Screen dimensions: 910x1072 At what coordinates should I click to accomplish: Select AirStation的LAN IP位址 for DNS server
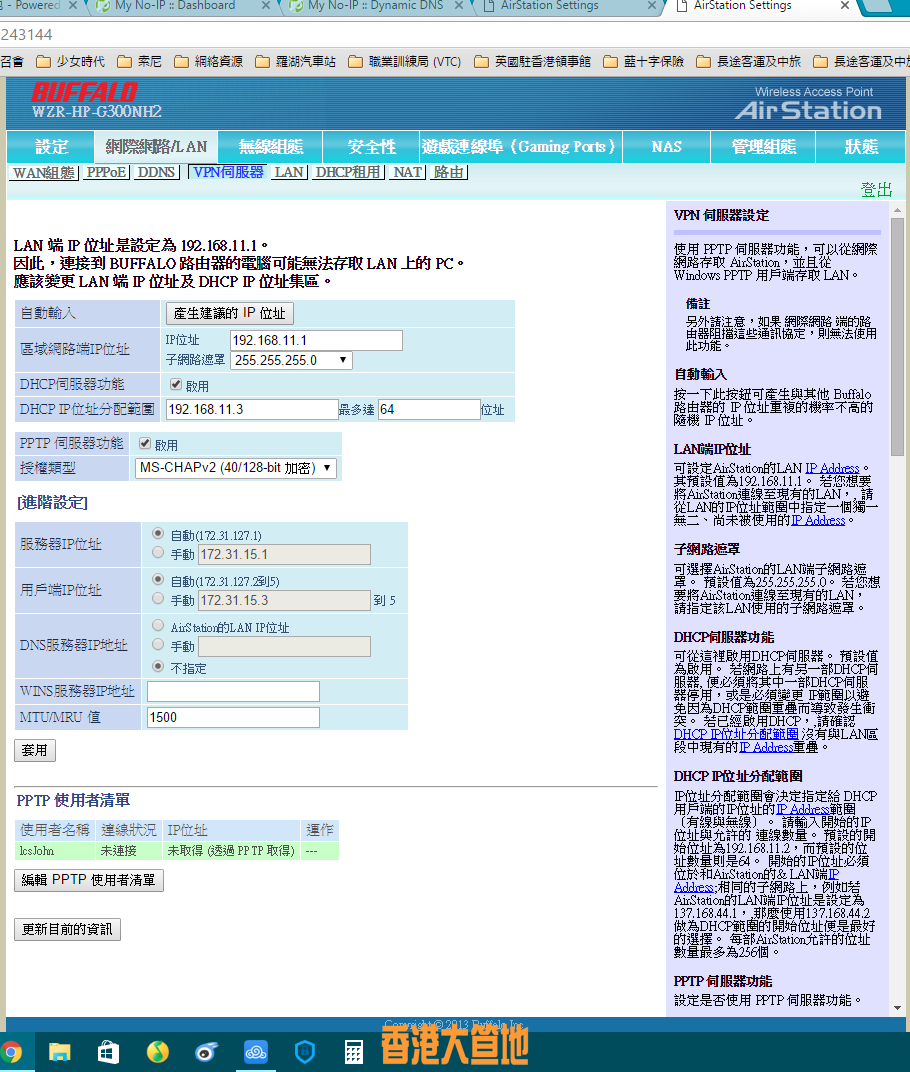click(158, 626)
